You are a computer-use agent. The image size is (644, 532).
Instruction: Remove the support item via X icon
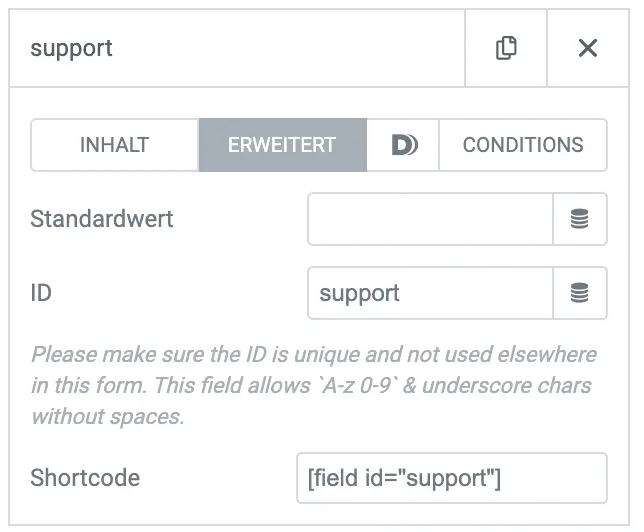tap(588, 48)
